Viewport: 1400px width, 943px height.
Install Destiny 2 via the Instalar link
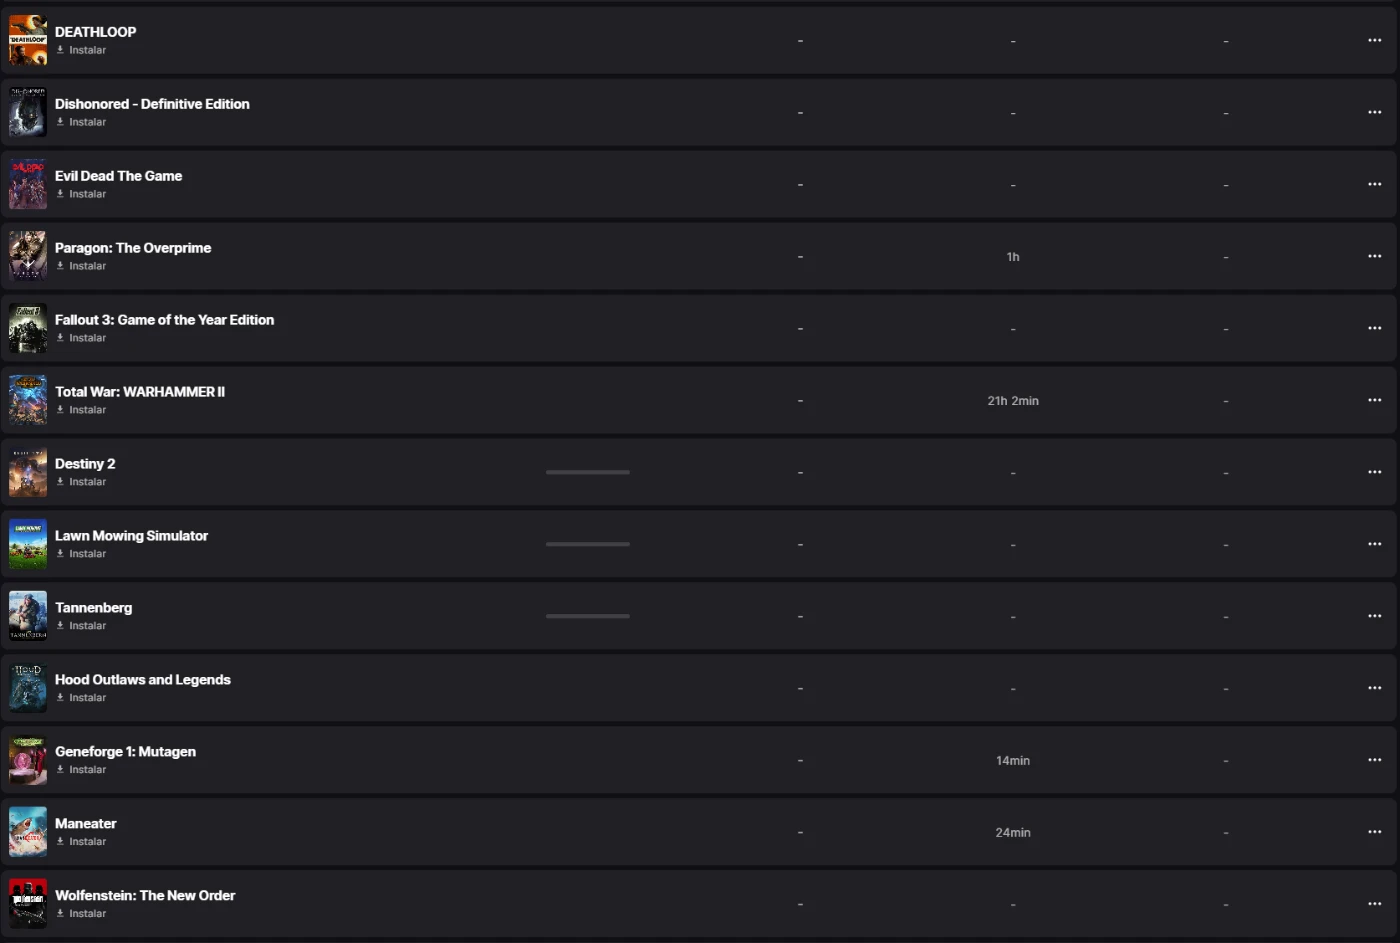point(86,482)
